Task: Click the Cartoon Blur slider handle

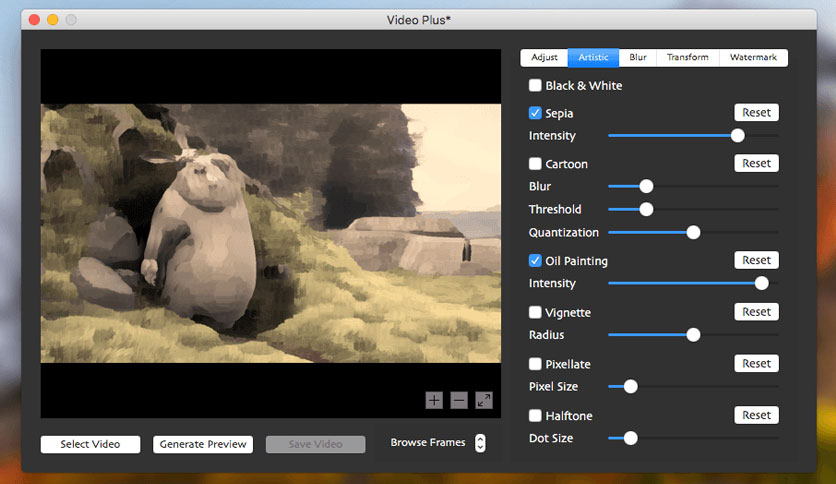Action: (646, 186)
